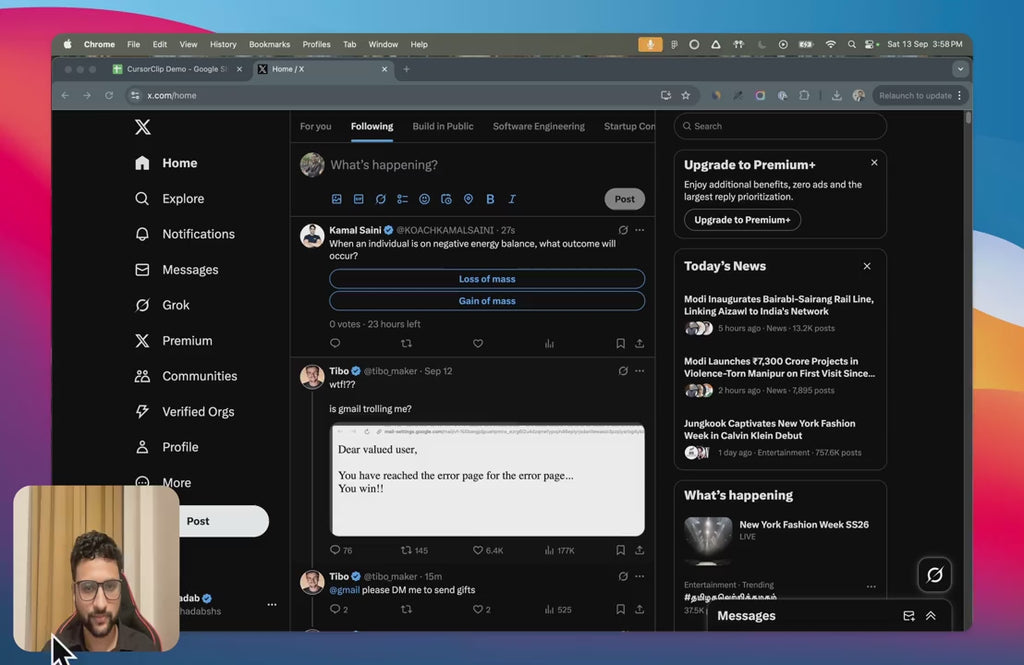
Task: Open the emoji picker in the post composer
Action: tap(424, 199)
